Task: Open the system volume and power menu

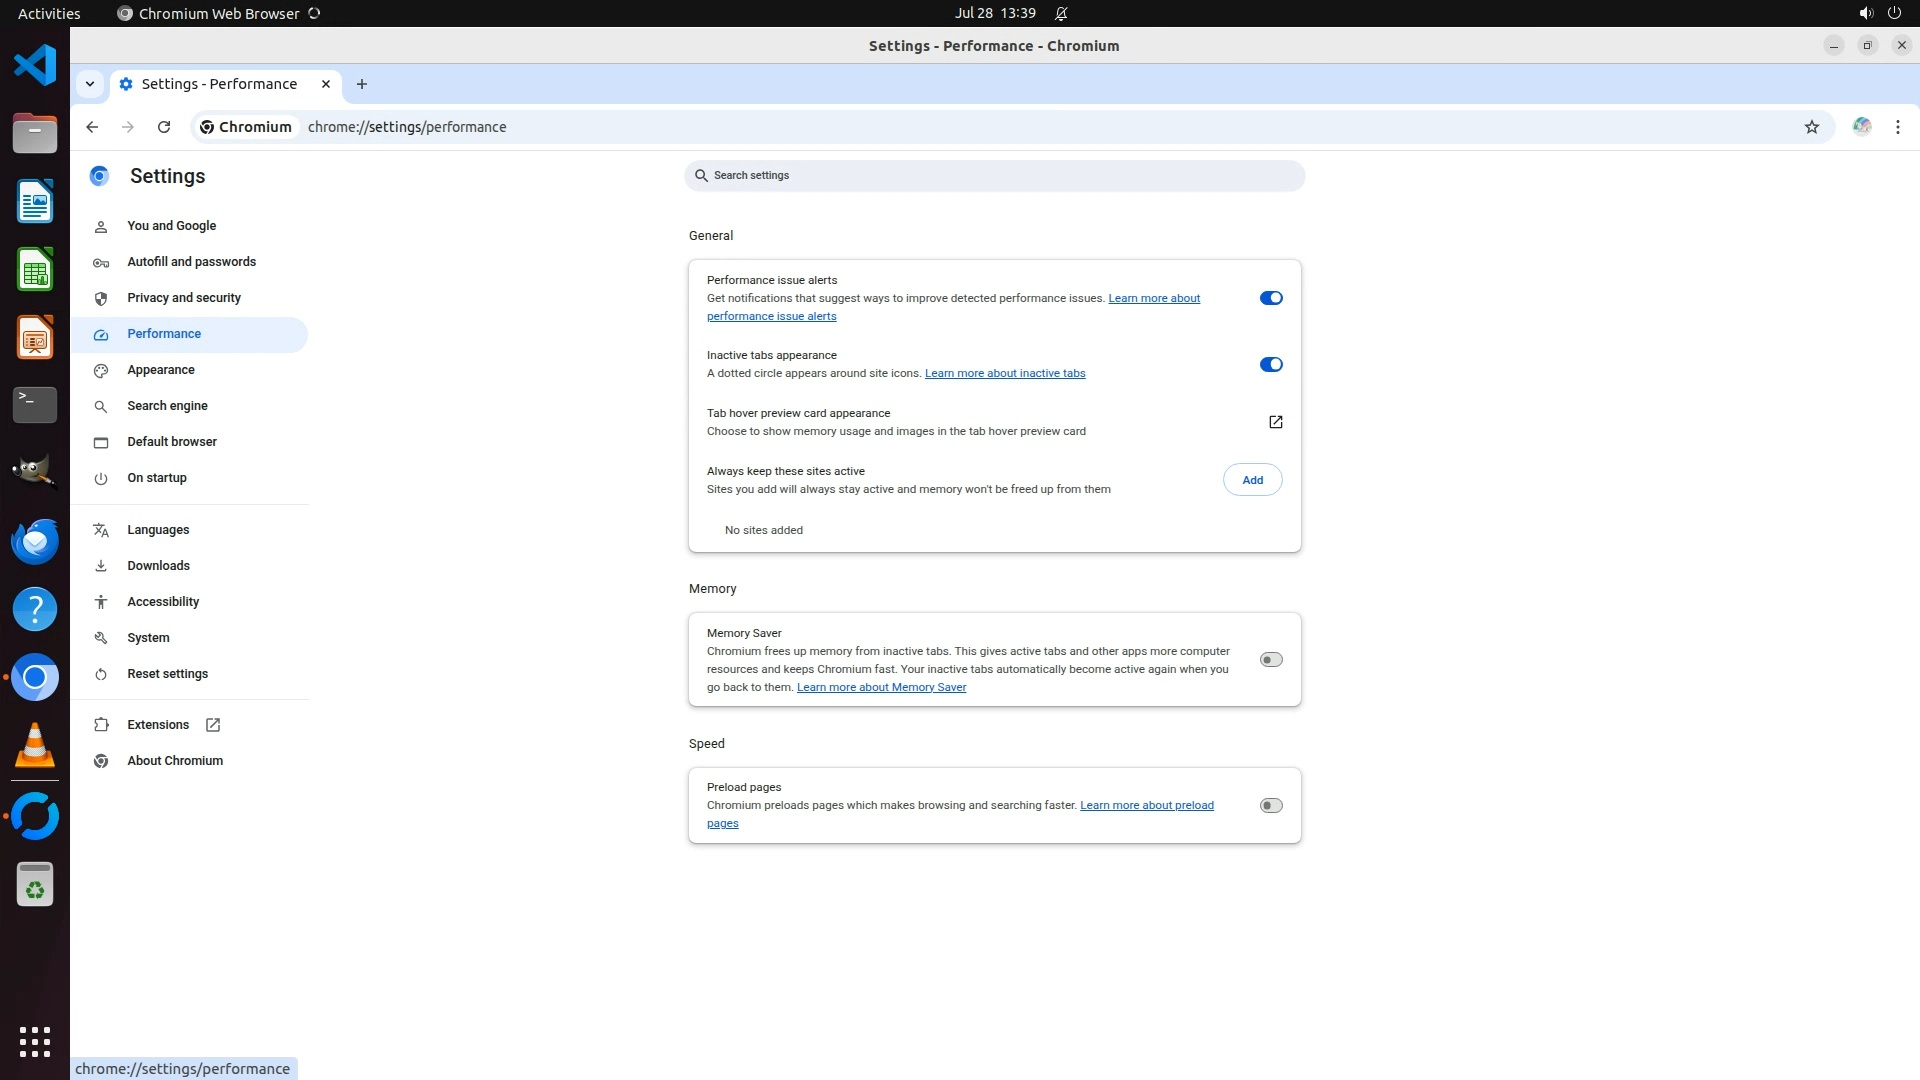Action: [x=1878, y=13]
